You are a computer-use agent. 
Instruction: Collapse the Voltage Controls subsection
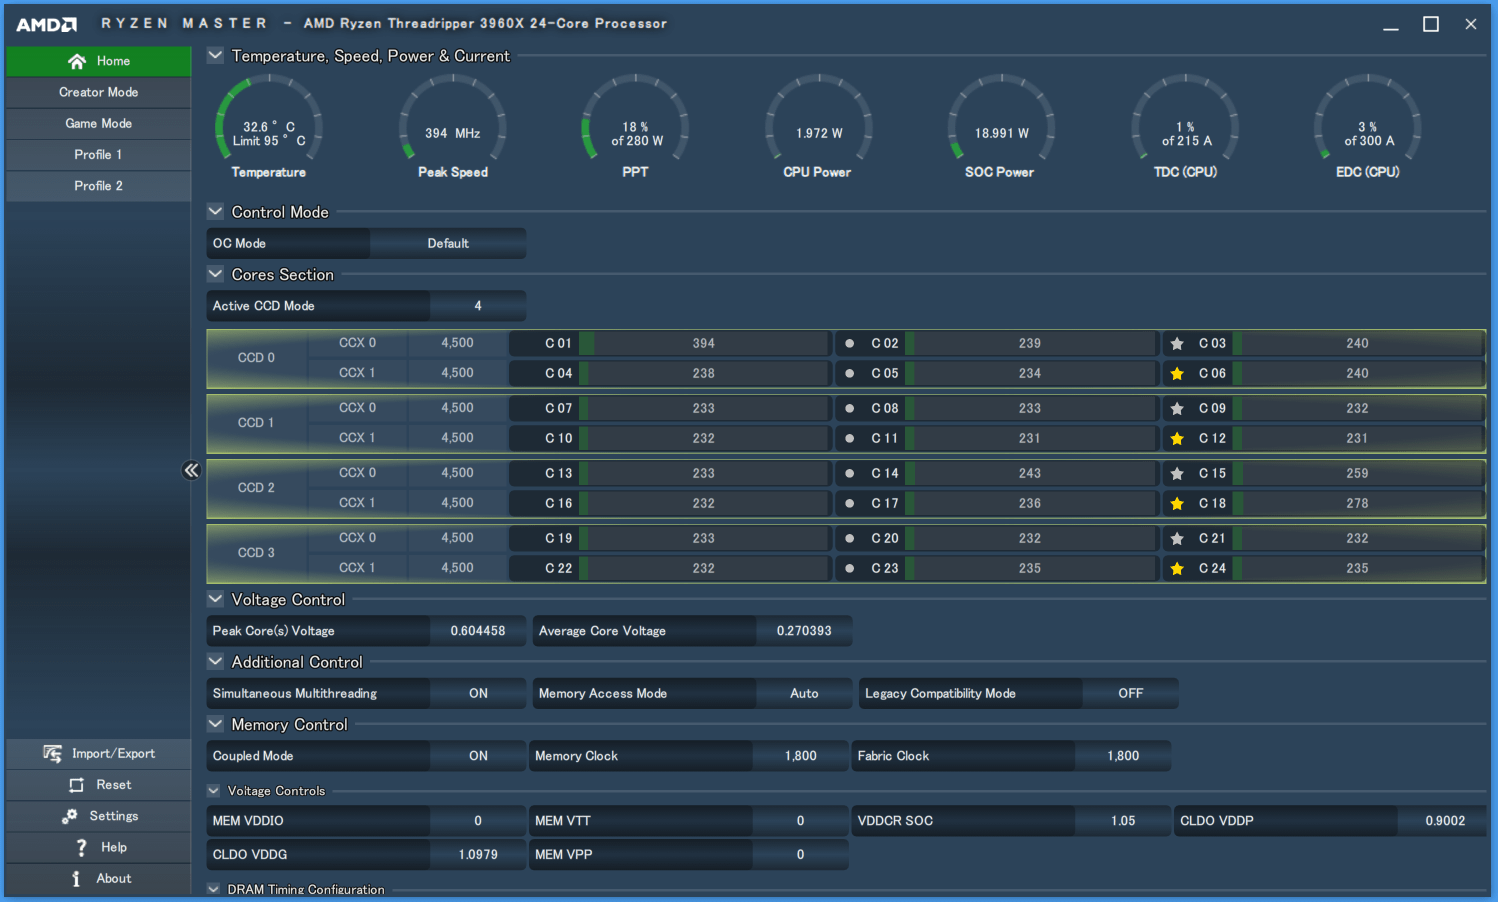click(213, 790)
